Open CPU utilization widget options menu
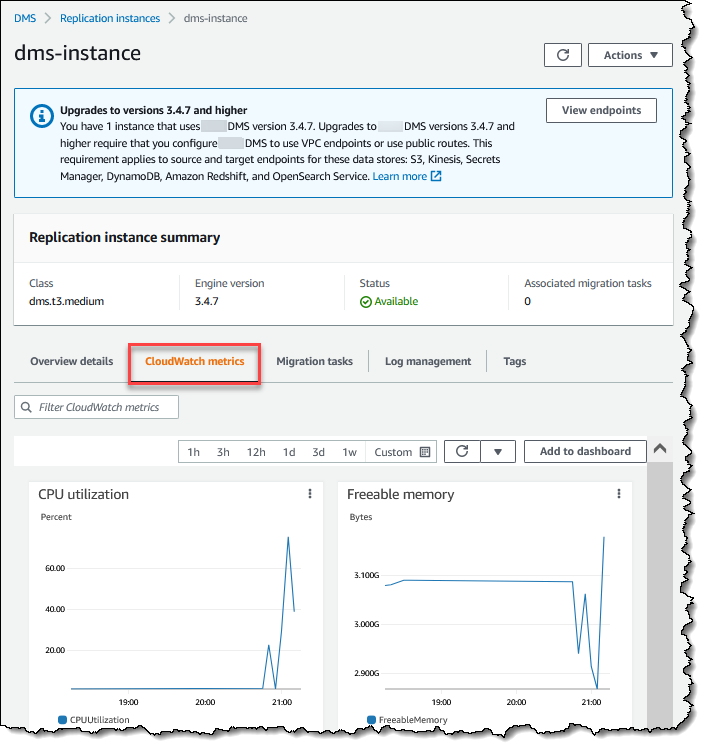Viewport: 709px width, 751px height. click(310, 494)
